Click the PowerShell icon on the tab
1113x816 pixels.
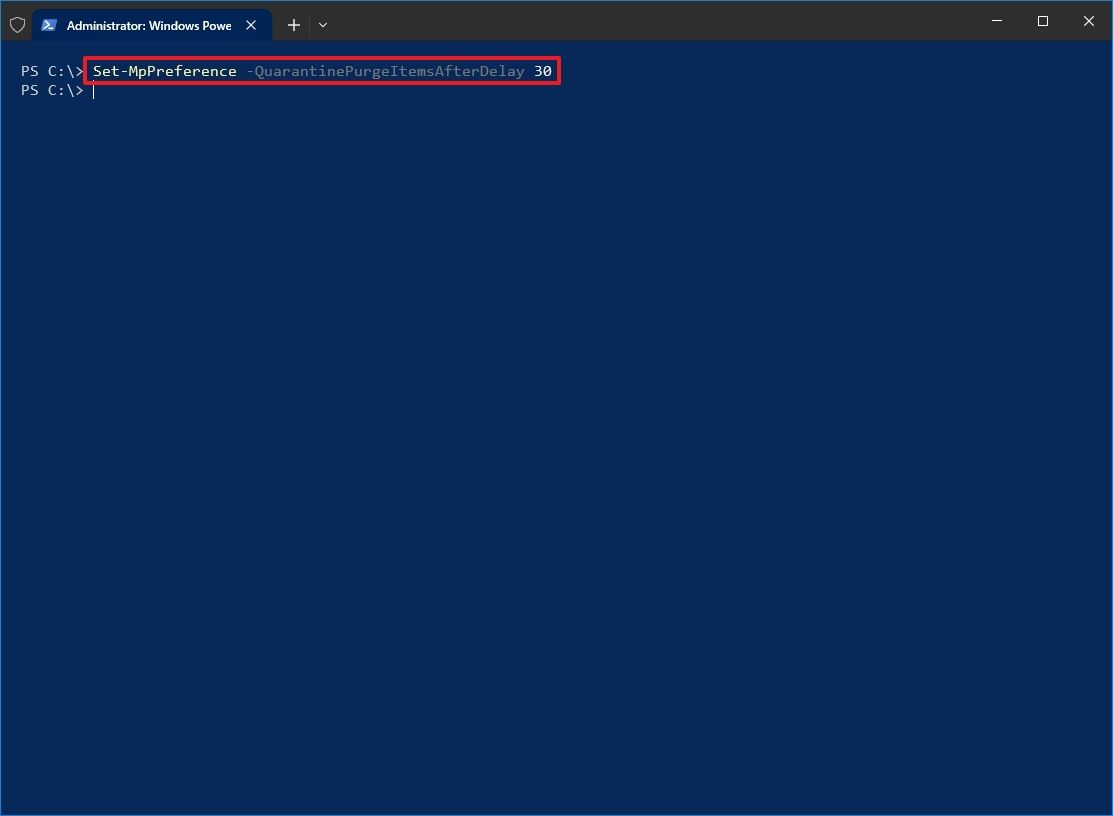coord(49,24)
